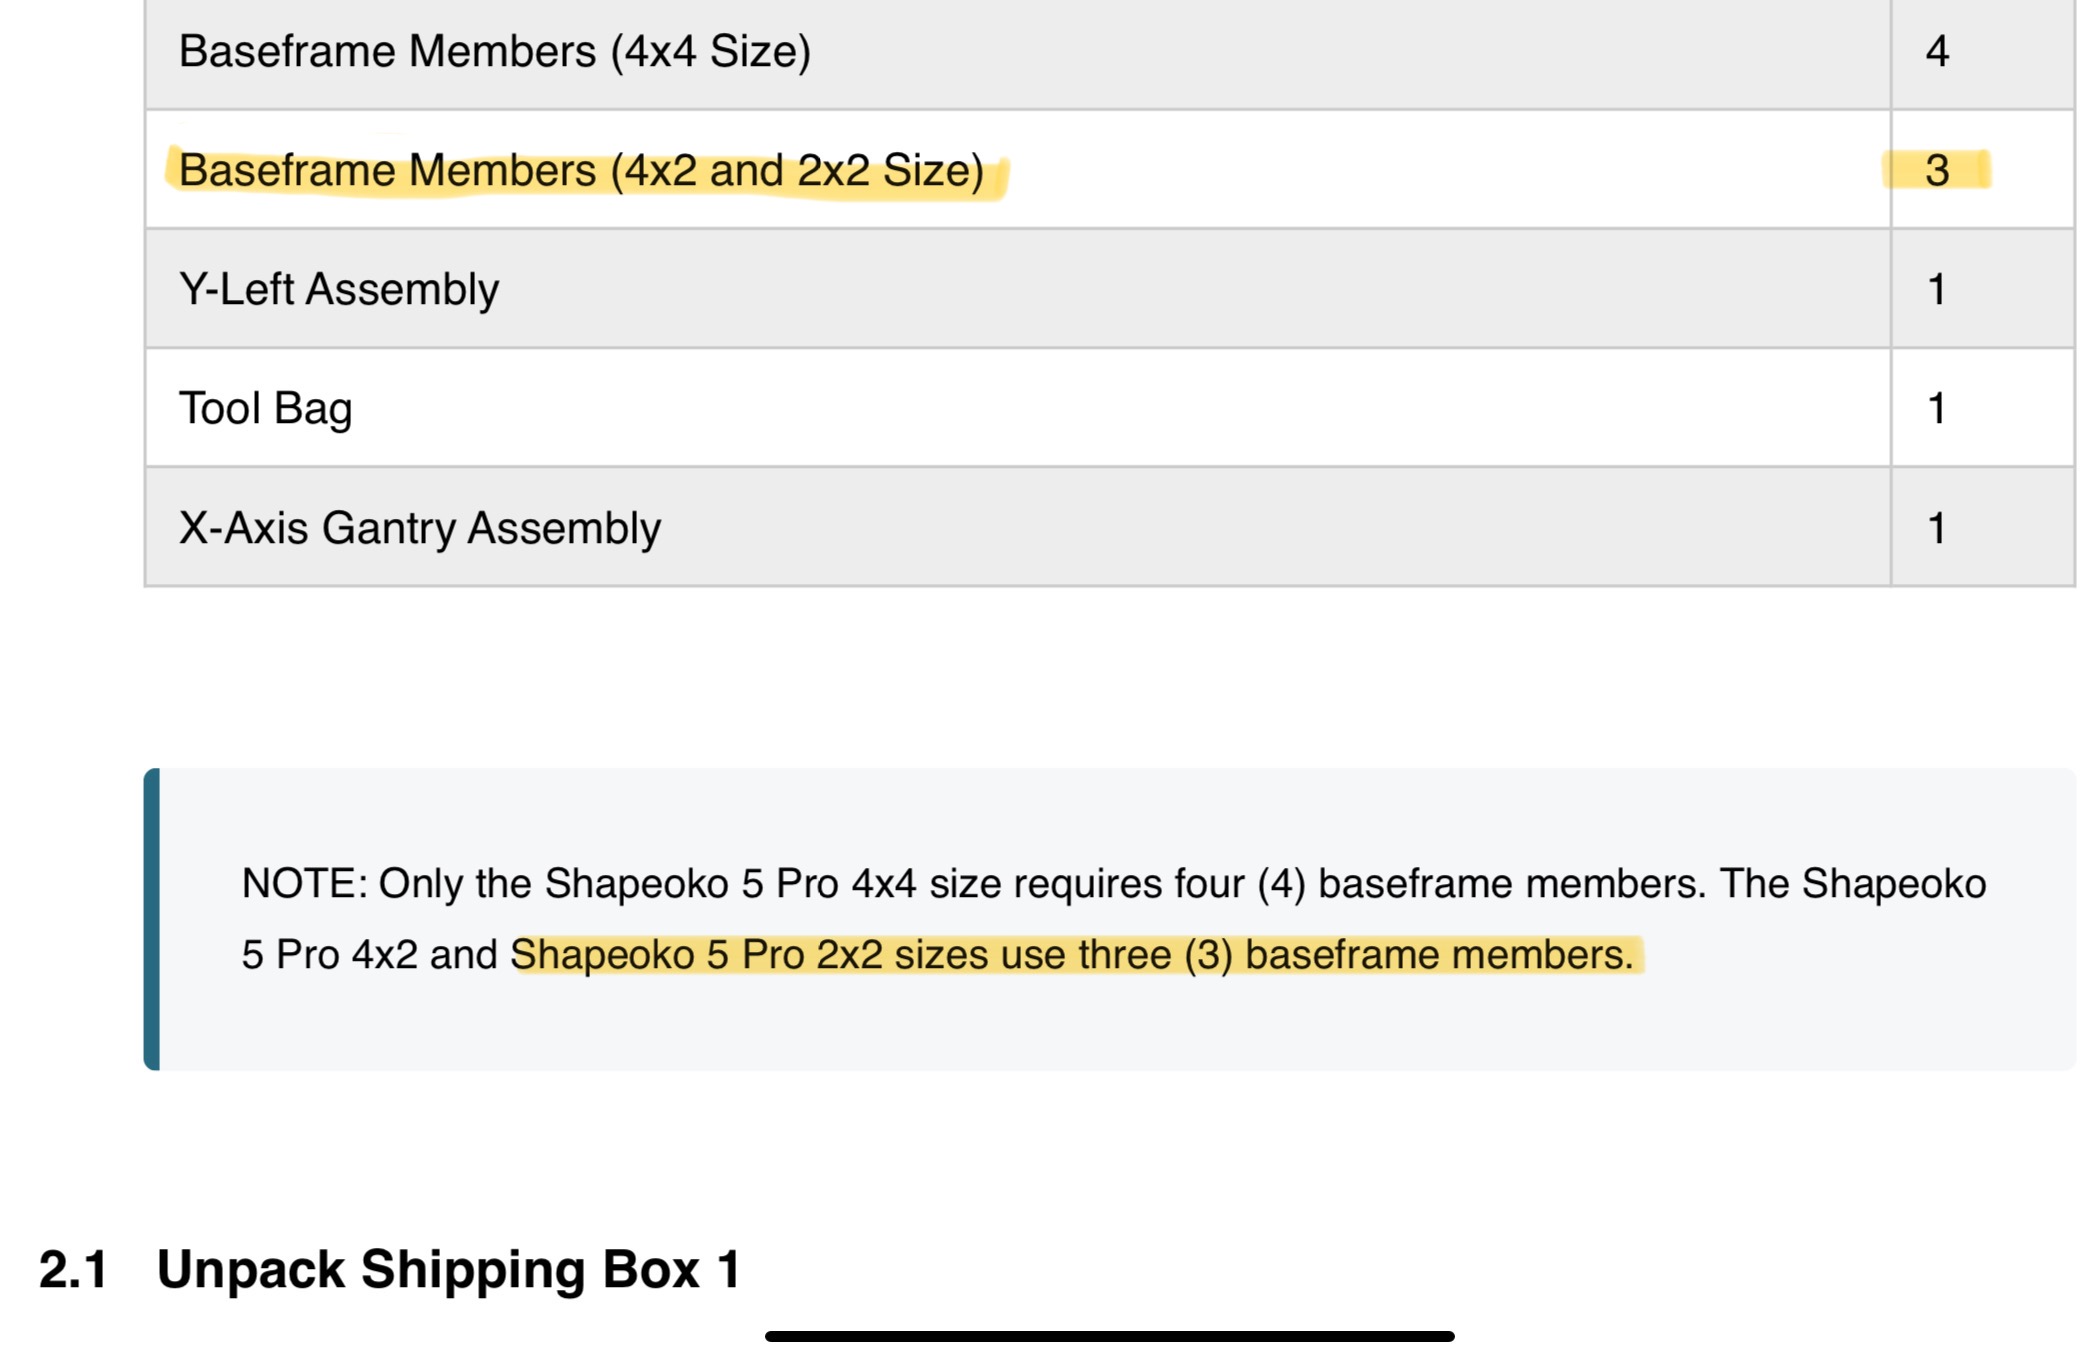Click the 2.1 section number

pyautogui.click(x=73, y=1270)
